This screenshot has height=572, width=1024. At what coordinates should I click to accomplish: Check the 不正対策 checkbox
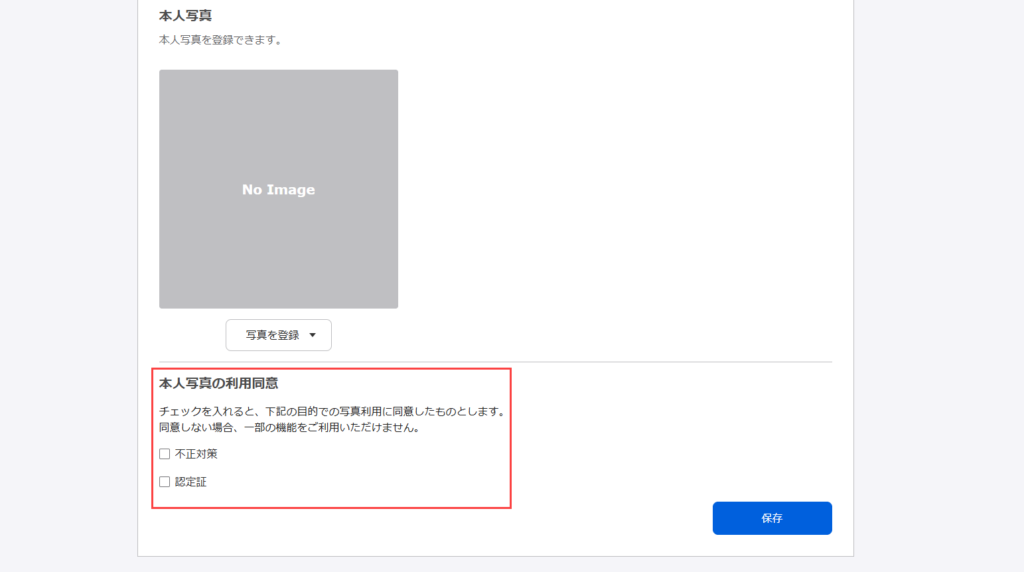tap(165, 454)
